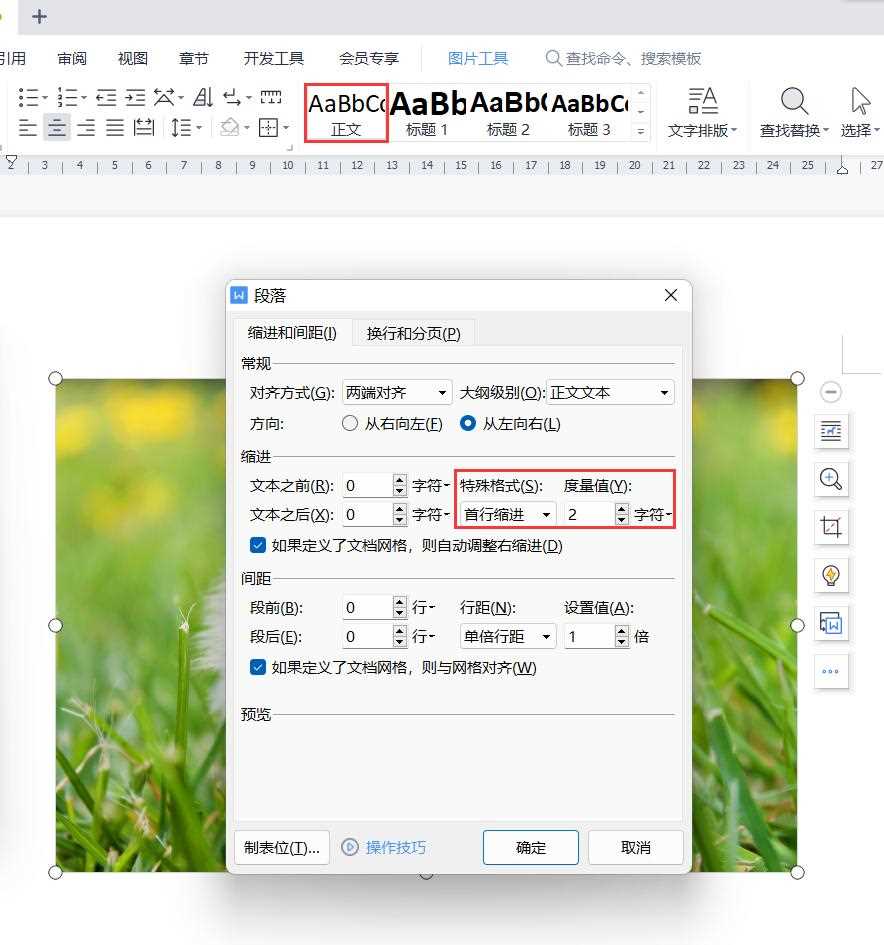Image resolution: width=884 pixels, height=945 pixels.
Task: Open the Picture Tools (图片工具) tab
Action: [x=478, y=58]
